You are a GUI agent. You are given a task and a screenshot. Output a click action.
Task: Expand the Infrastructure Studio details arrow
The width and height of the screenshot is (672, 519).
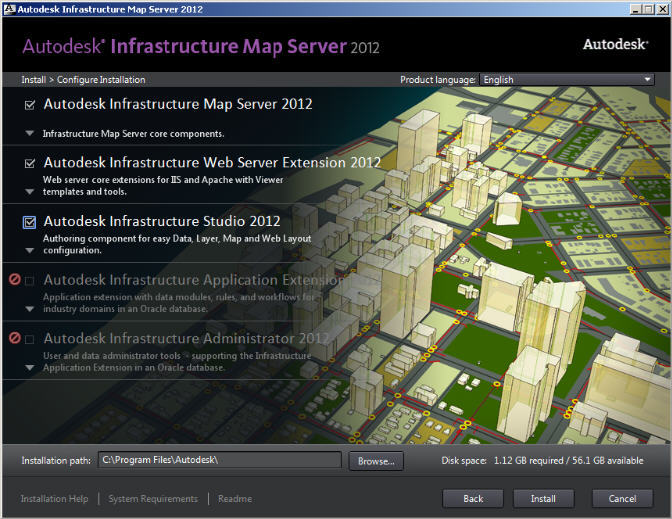tap(30, 250)
